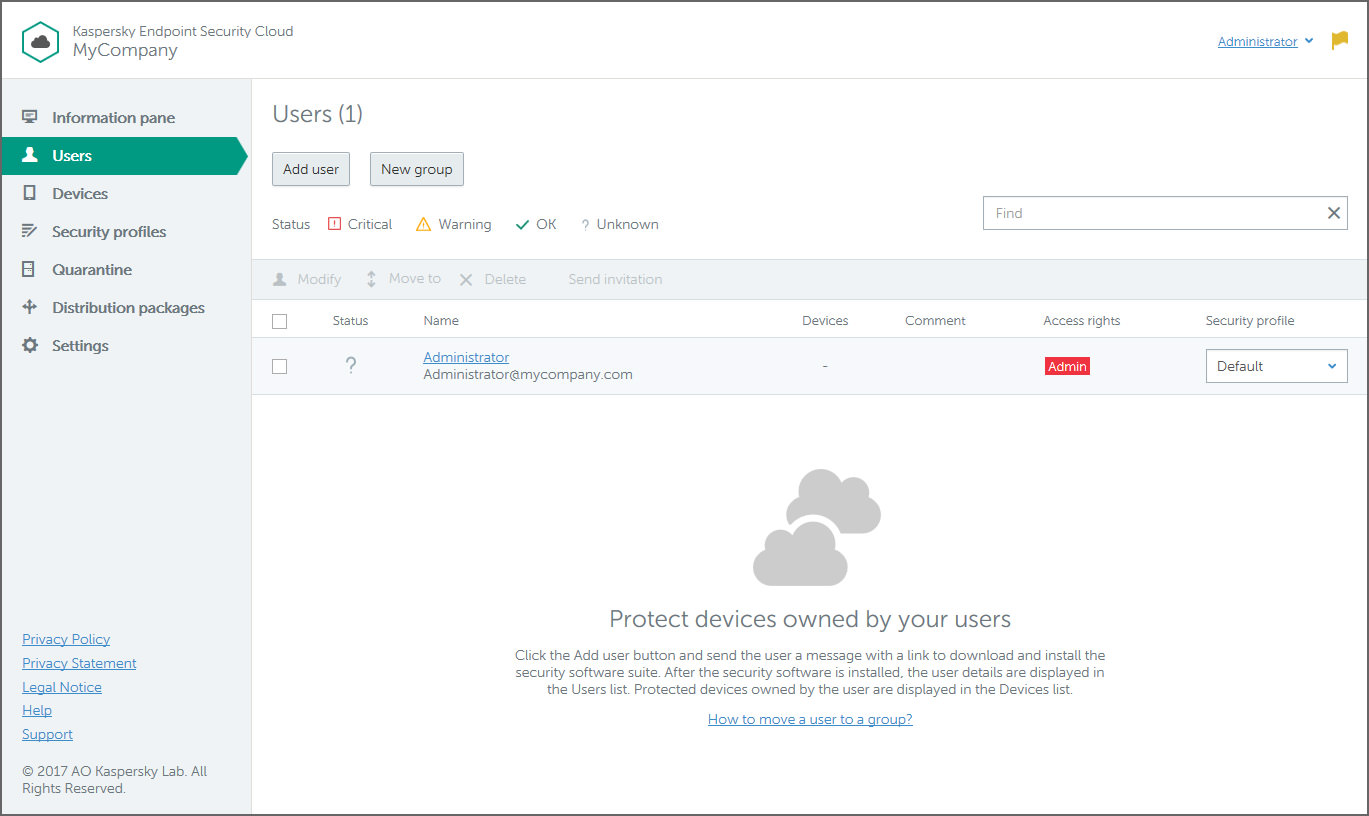Viewport: 1369px width, 816px height.
Task: Click the yellow flag notification icon
Action: pyautogui.click(x=1340, y=41)
